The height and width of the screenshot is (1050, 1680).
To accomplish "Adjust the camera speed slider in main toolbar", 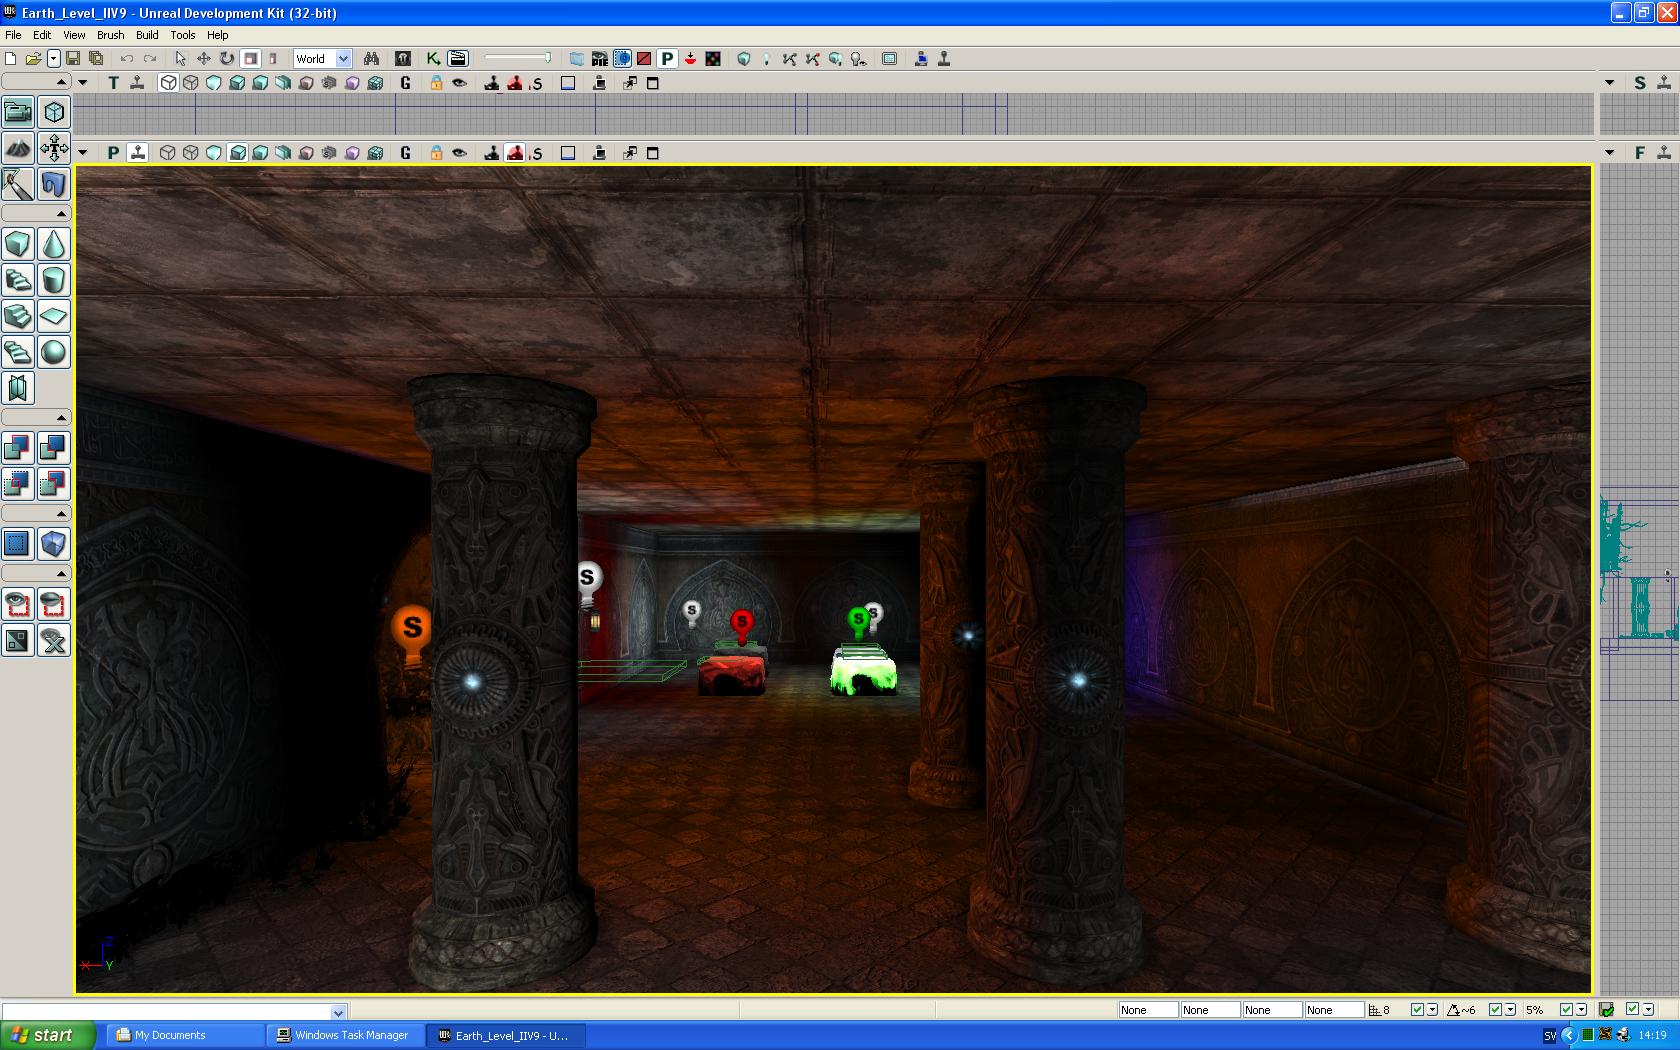I will 518,58.
